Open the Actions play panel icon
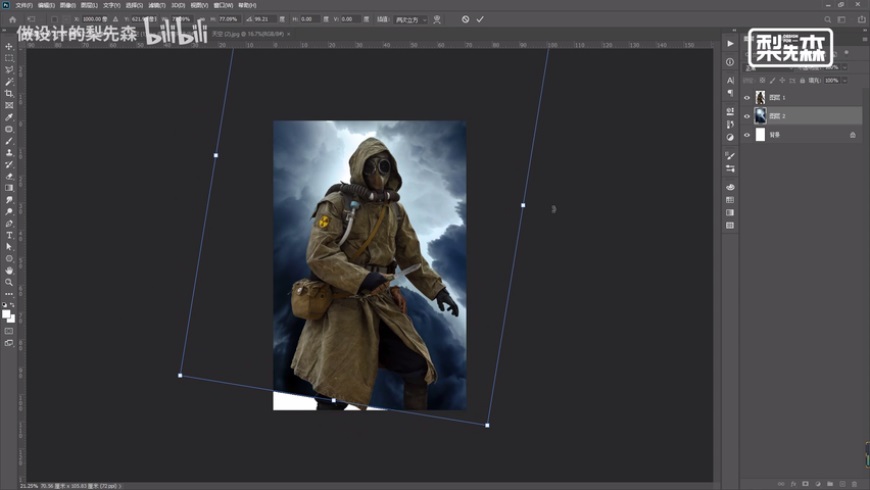This screenshot has height=490, width=870. tap(730, 44)
